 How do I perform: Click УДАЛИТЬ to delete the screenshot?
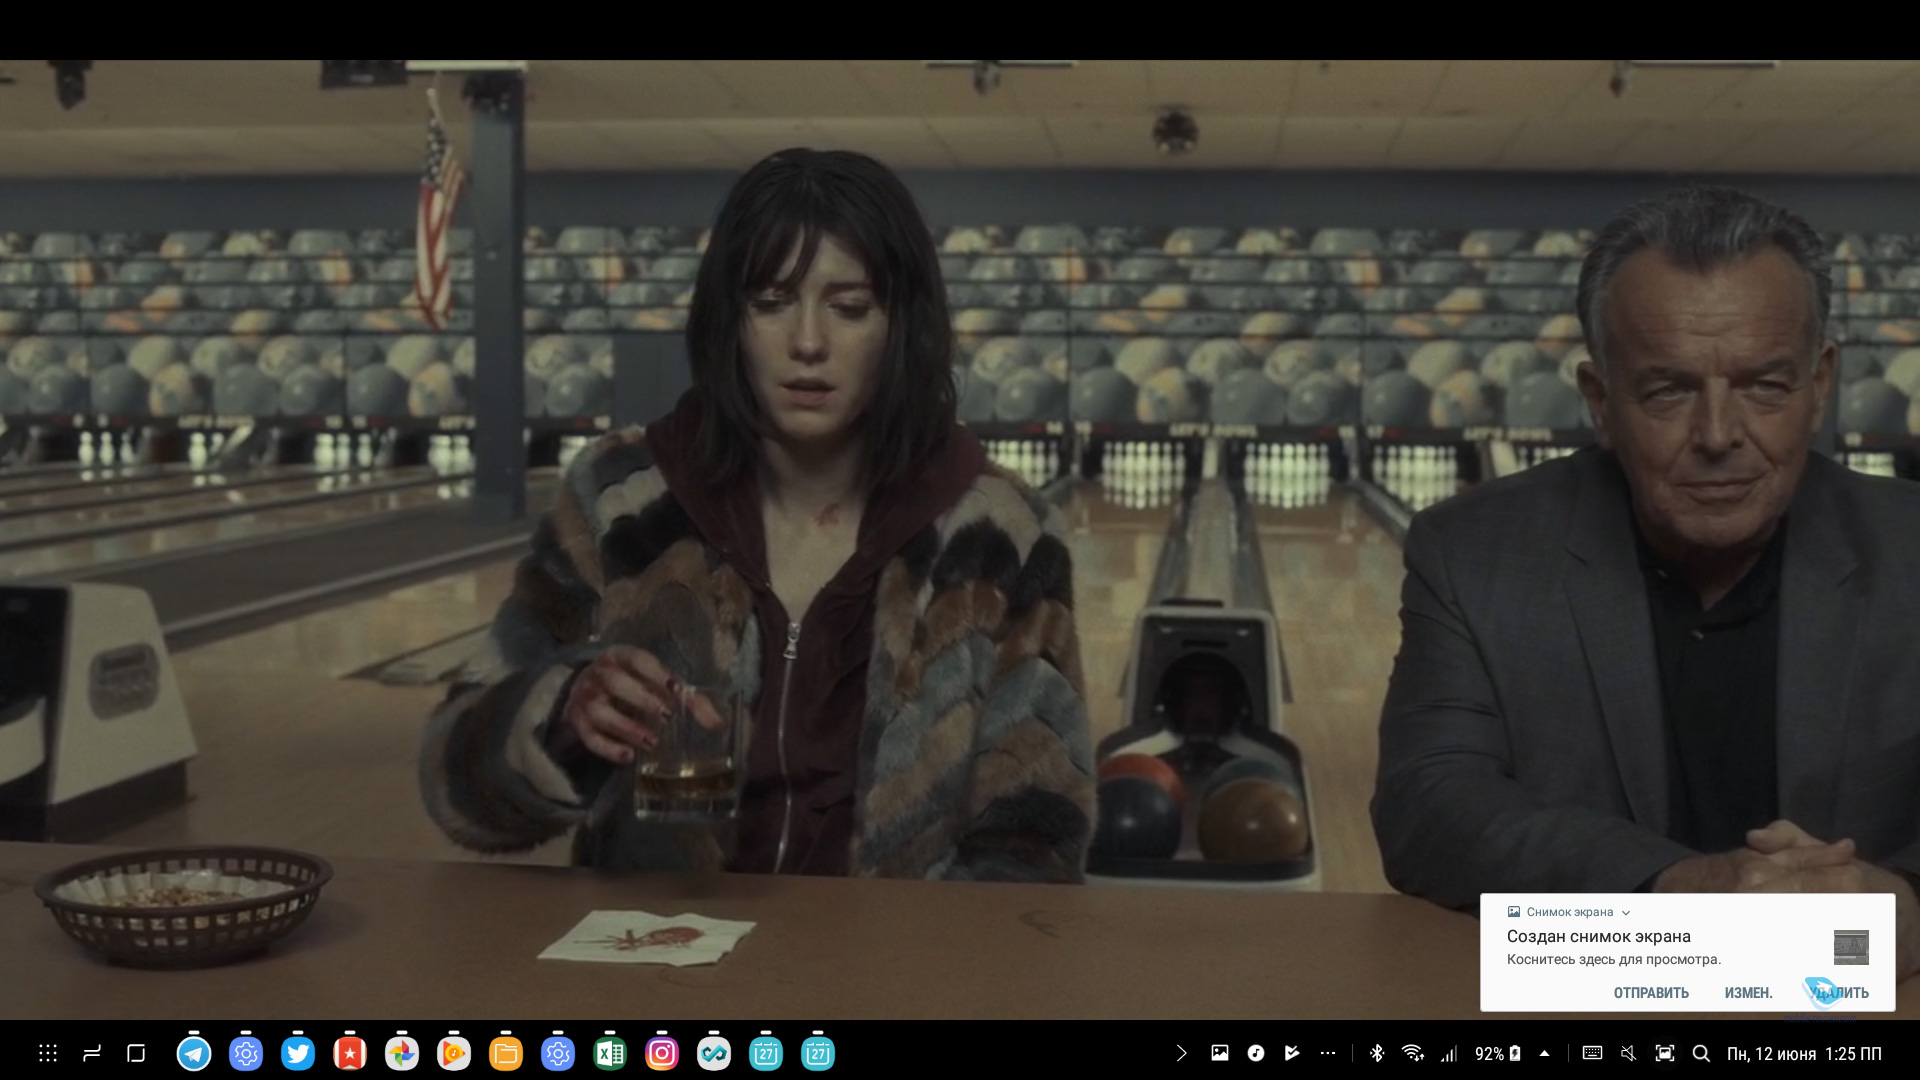pos(1839,993)
